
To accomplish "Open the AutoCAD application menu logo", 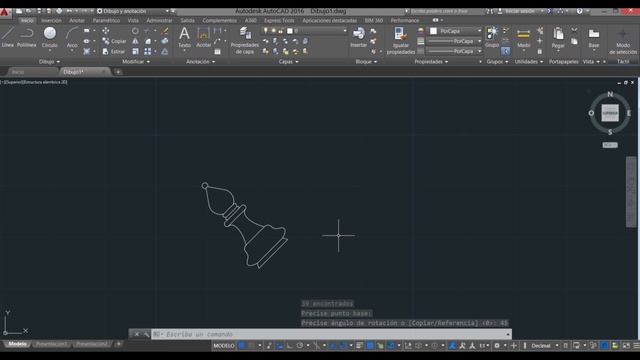I will click(4, 12).
